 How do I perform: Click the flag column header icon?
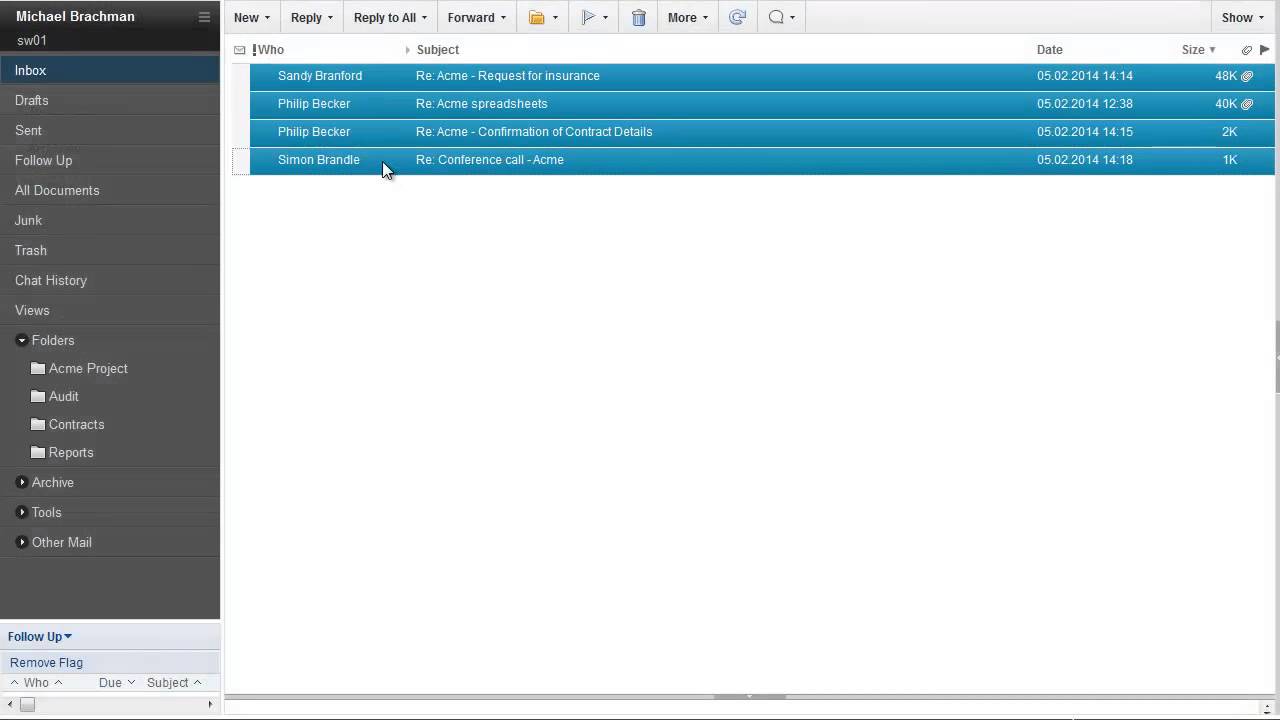pyautogui.click(x=1264, y=49)
